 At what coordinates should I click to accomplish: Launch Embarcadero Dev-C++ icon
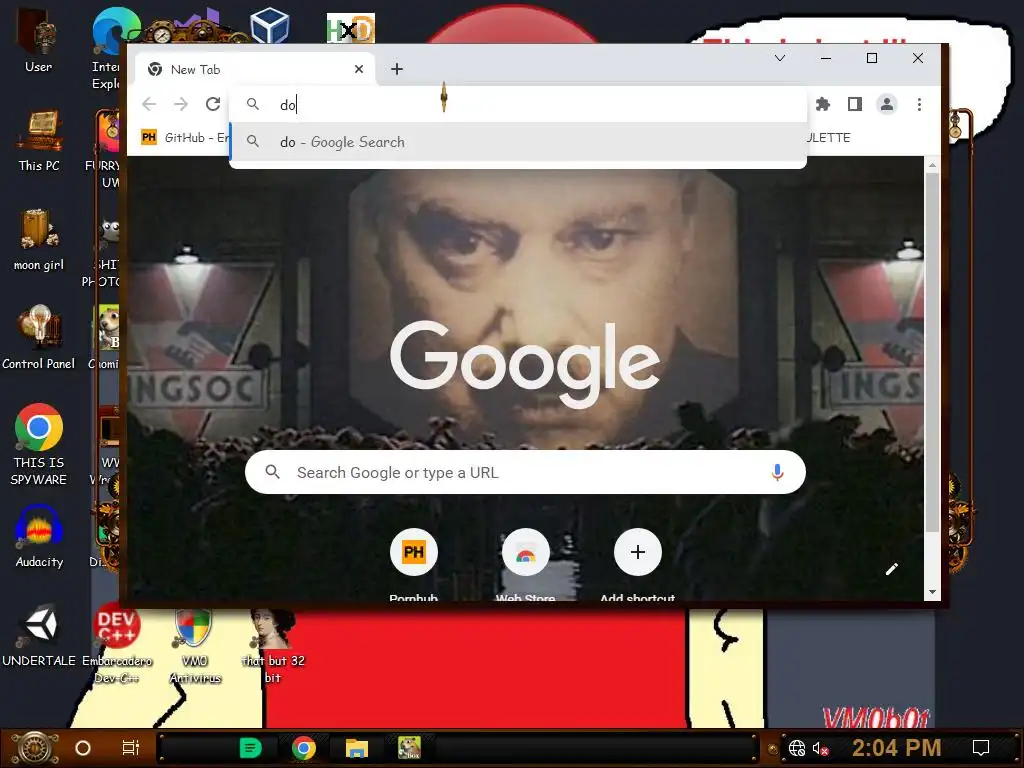pos(116,644)
